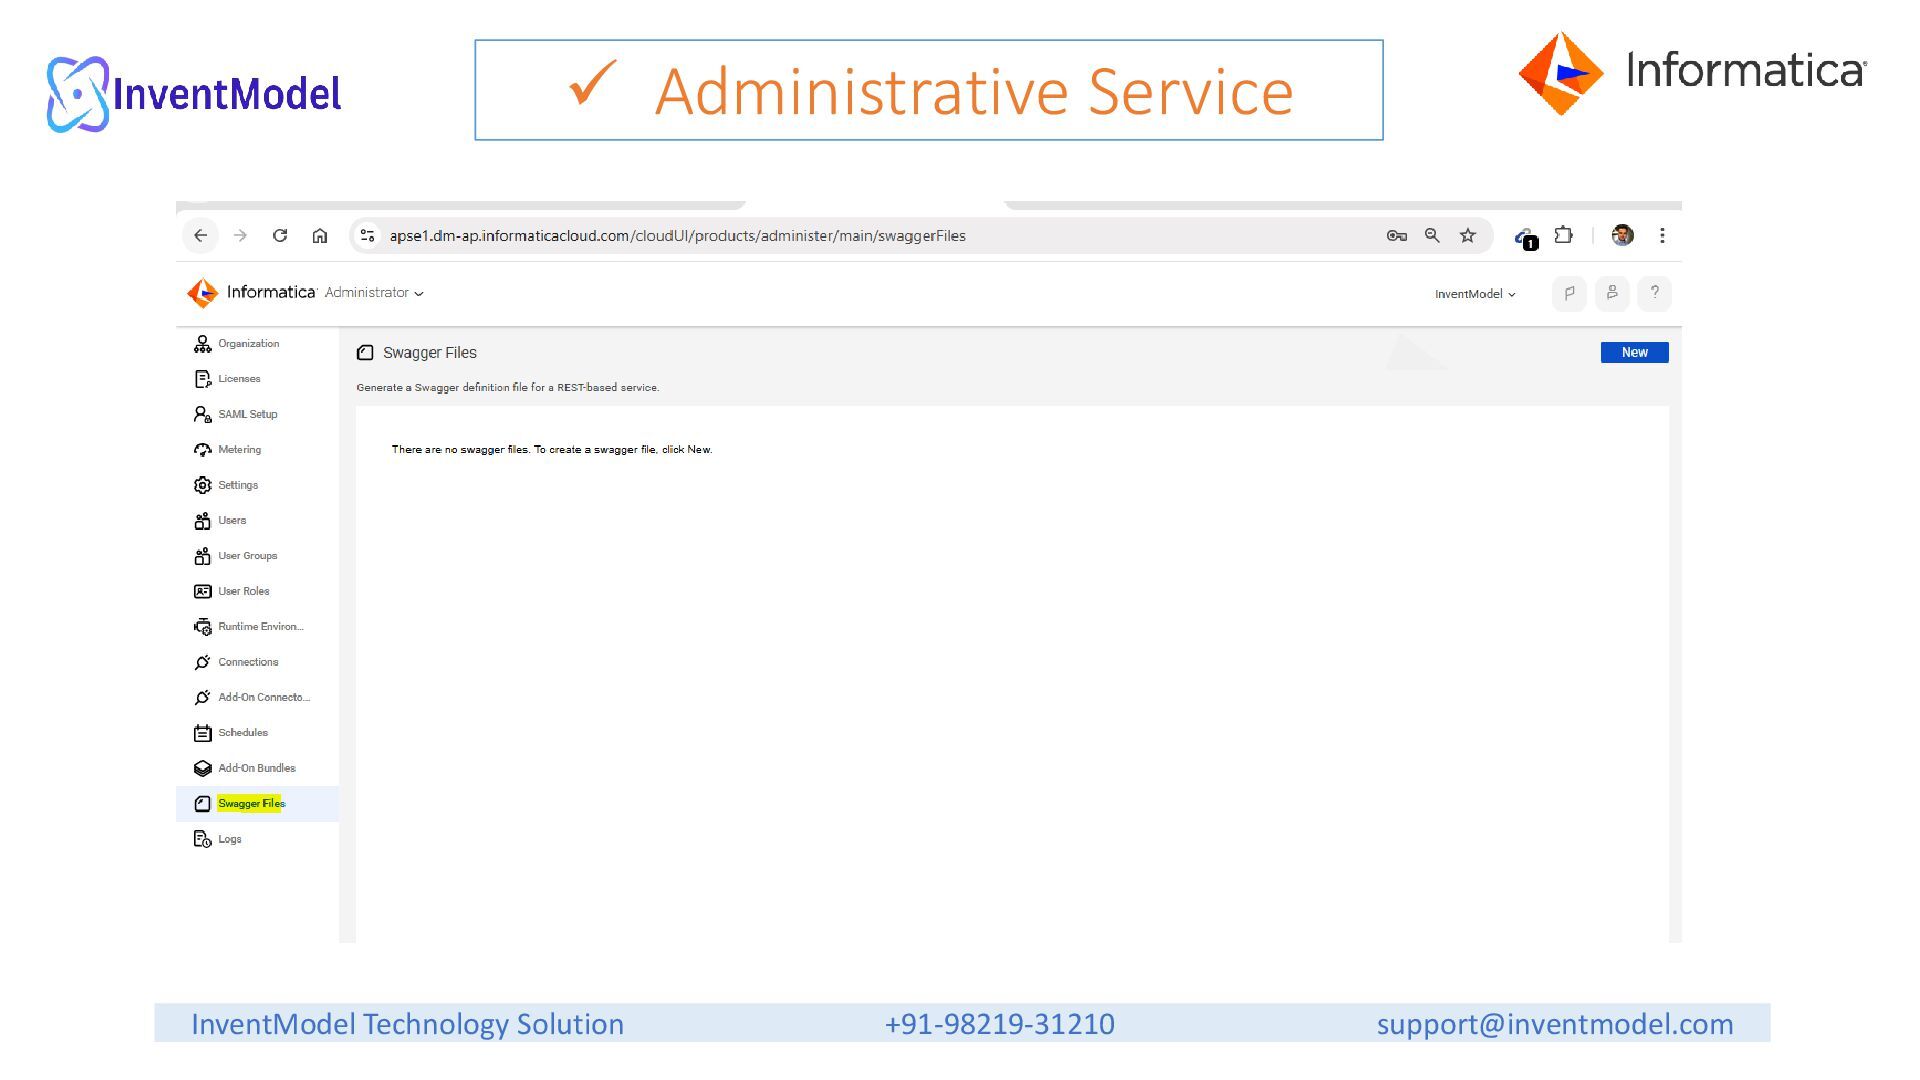Open the Connections plug icon
Viewport: 1920px width, 1080px height.
tap(202, 662)
